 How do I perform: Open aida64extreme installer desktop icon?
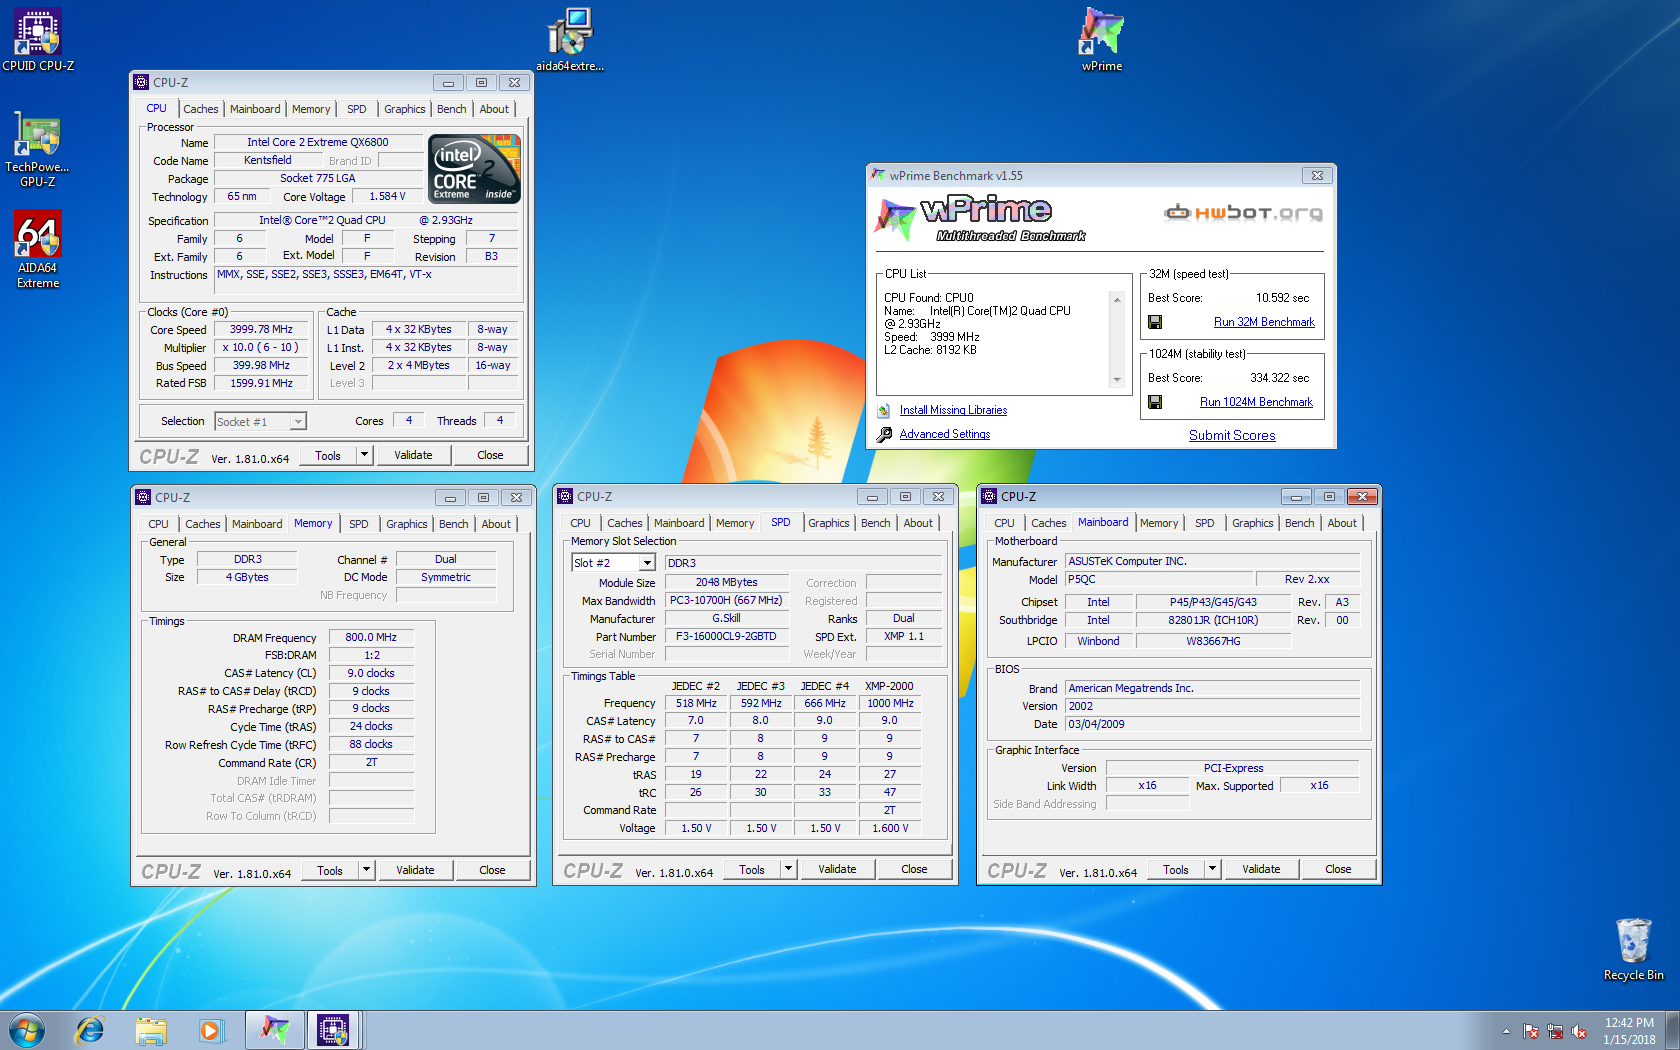click(570, 40)
